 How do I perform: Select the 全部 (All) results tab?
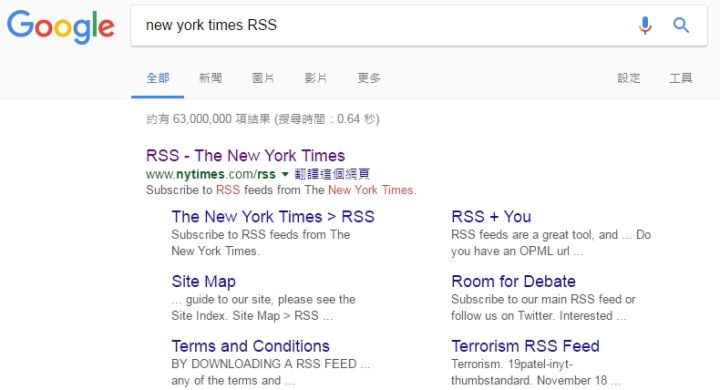158,78
